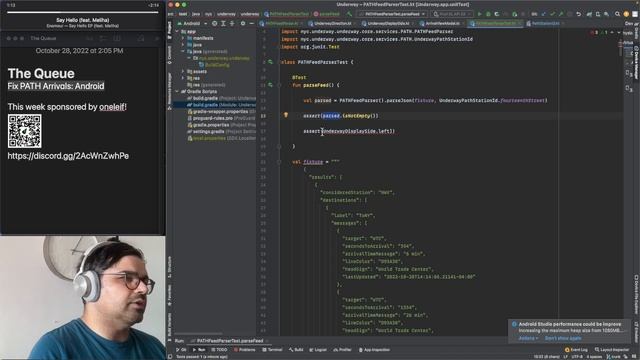The height and width of the screenshot is (360, 640).
Task: Click the oneleif sponsor link
Action: coord(112,107)
